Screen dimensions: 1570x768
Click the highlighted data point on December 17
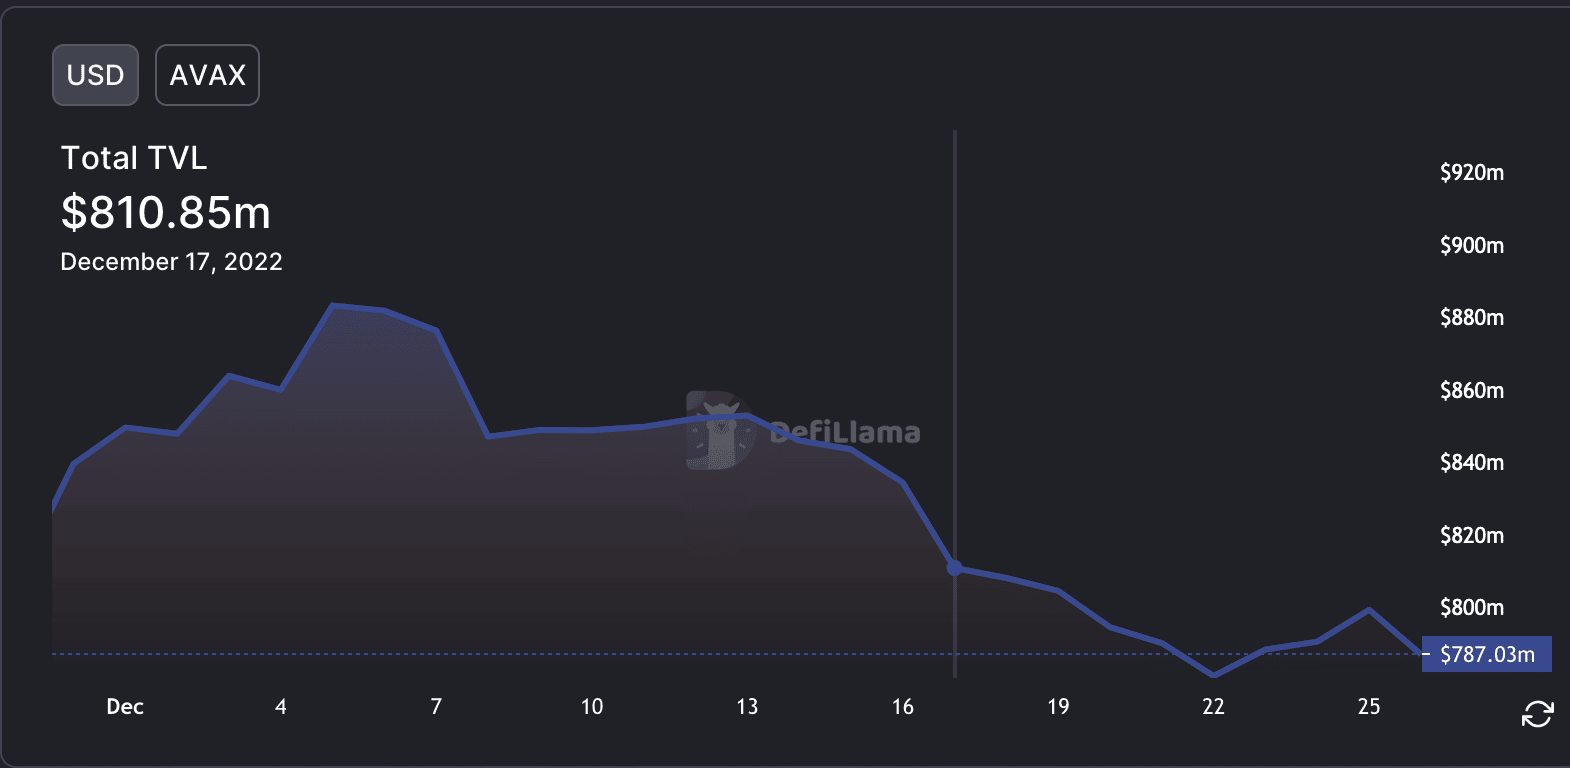point(955,568)
